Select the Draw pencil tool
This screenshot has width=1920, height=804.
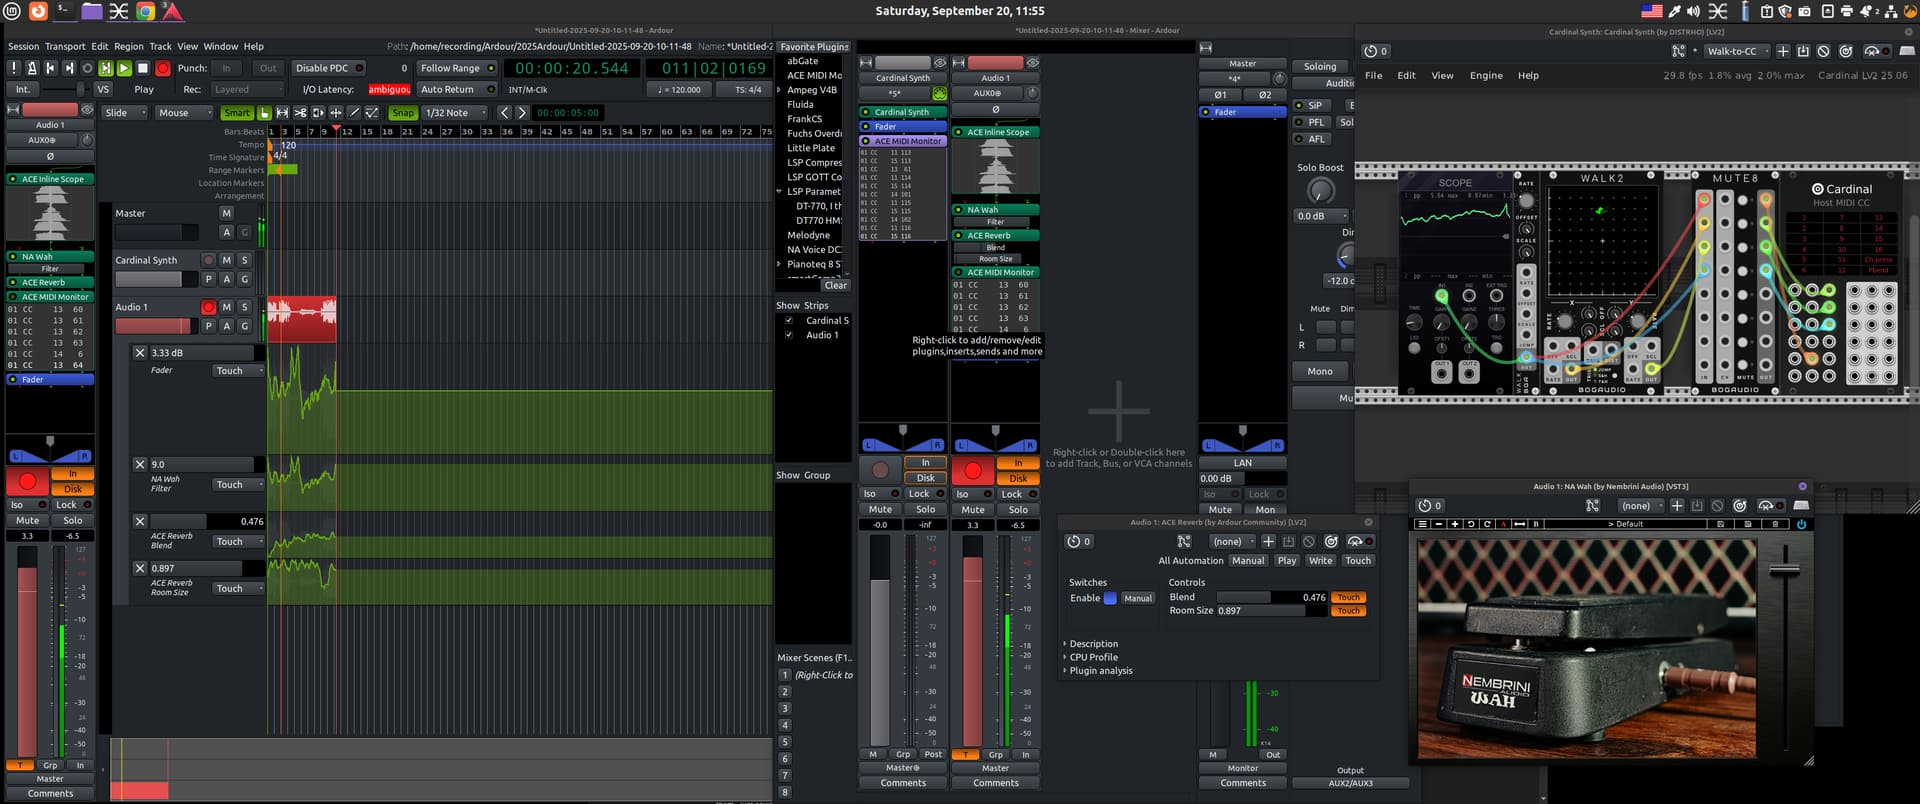click(354, 113)
